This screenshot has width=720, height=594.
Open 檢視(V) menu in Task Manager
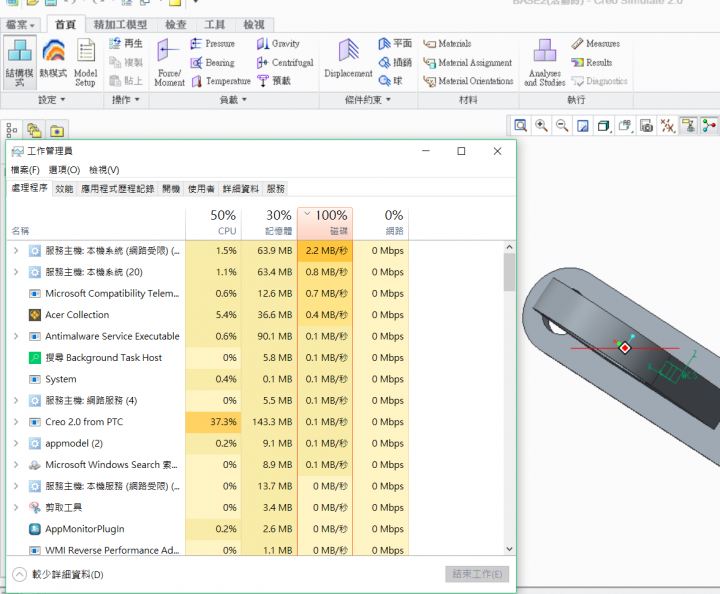pos(104,170)
